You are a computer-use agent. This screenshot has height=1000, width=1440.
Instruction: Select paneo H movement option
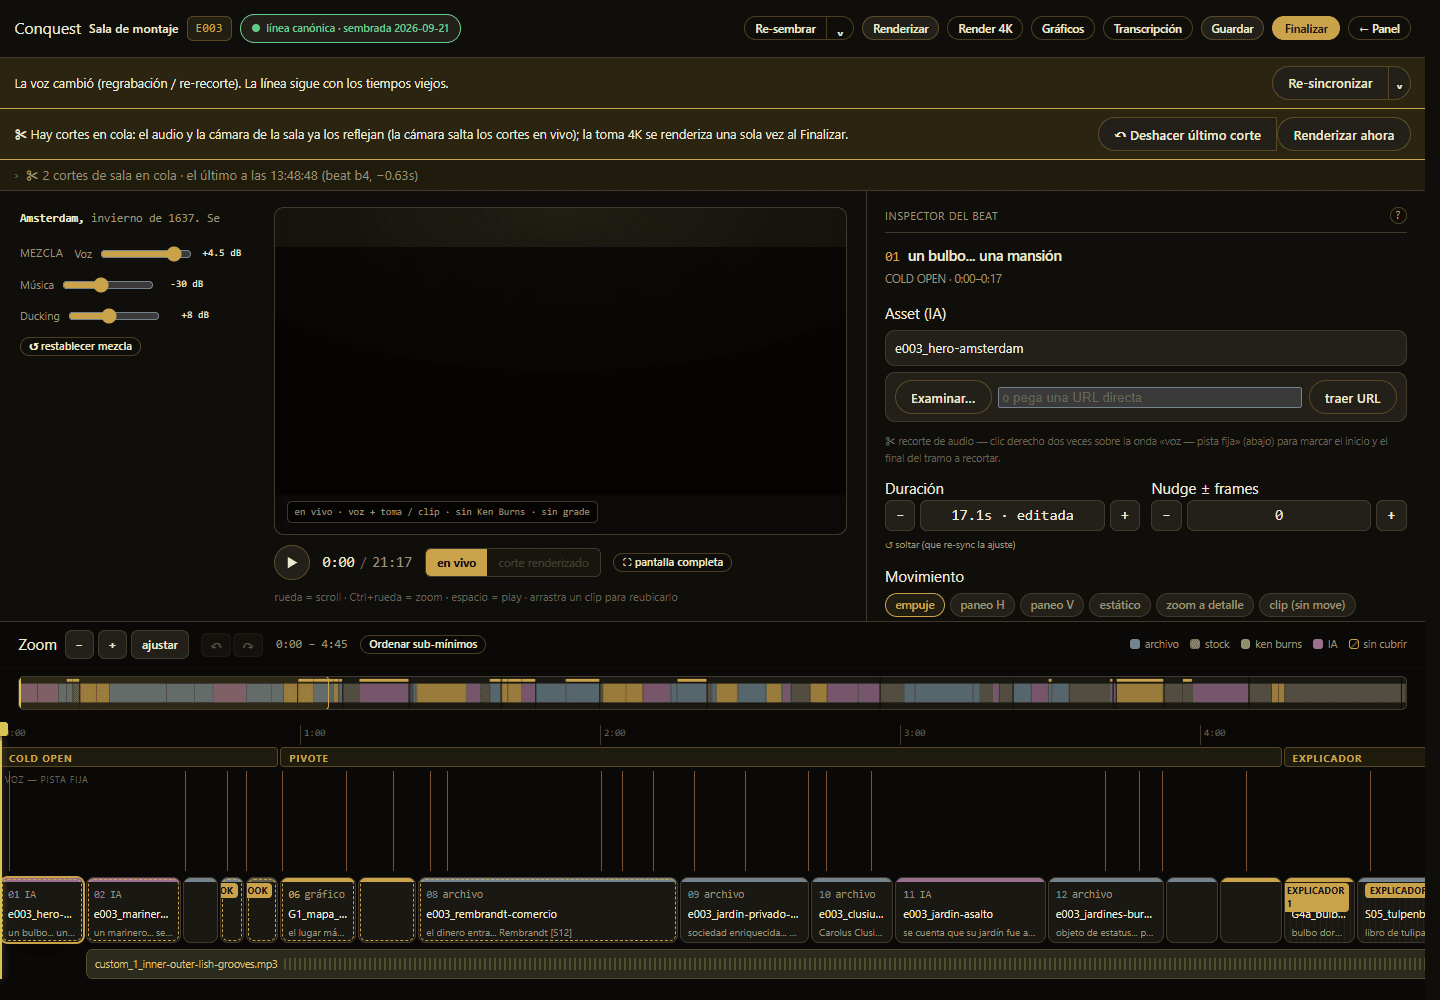pos(982,605)
